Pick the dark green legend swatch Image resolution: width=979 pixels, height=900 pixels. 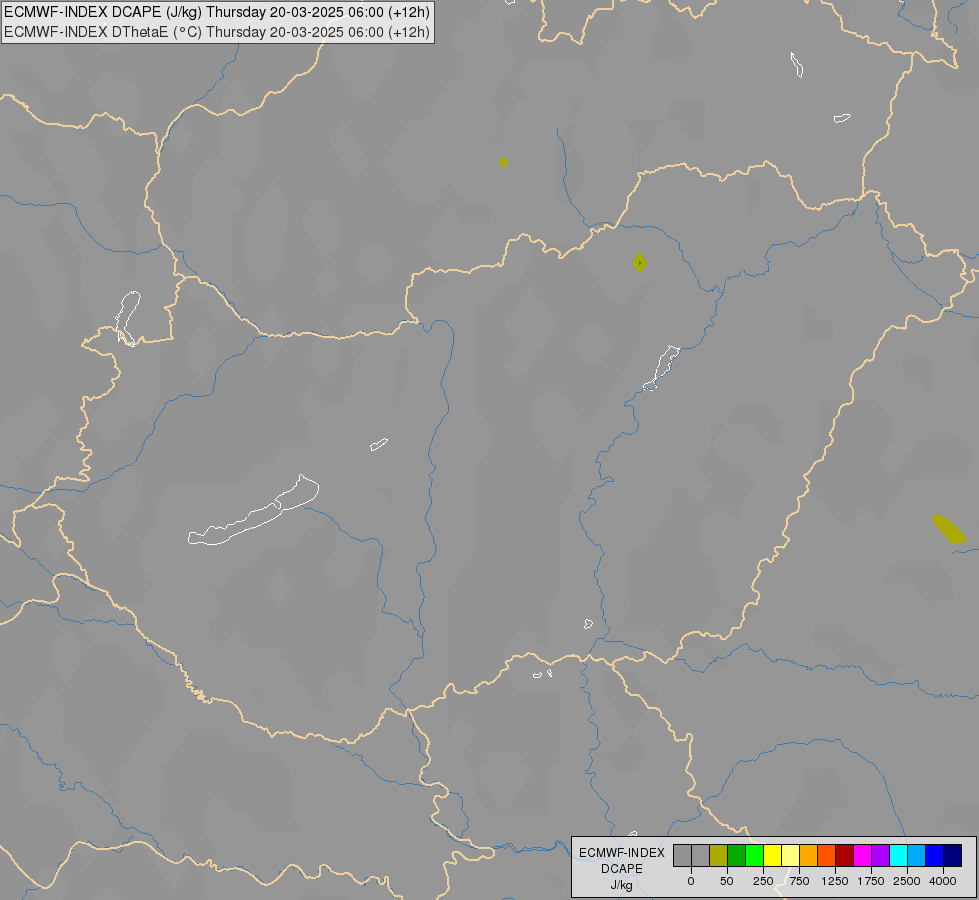tap(737, 855)
